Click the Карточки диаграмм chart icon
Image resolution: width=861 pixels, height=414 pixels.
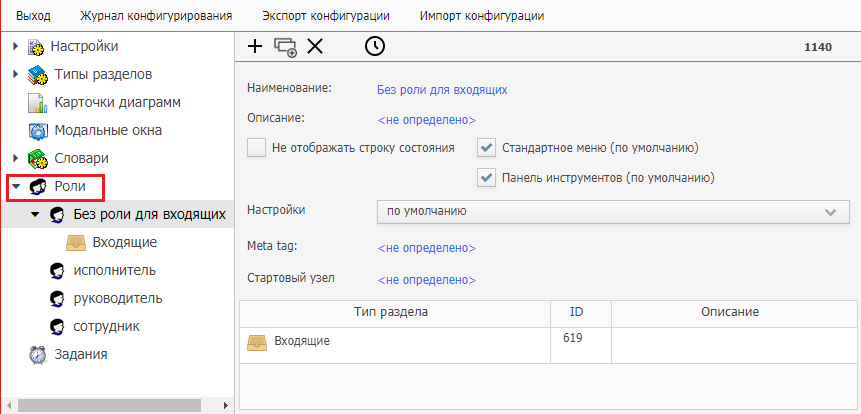[x=38, y=103]
